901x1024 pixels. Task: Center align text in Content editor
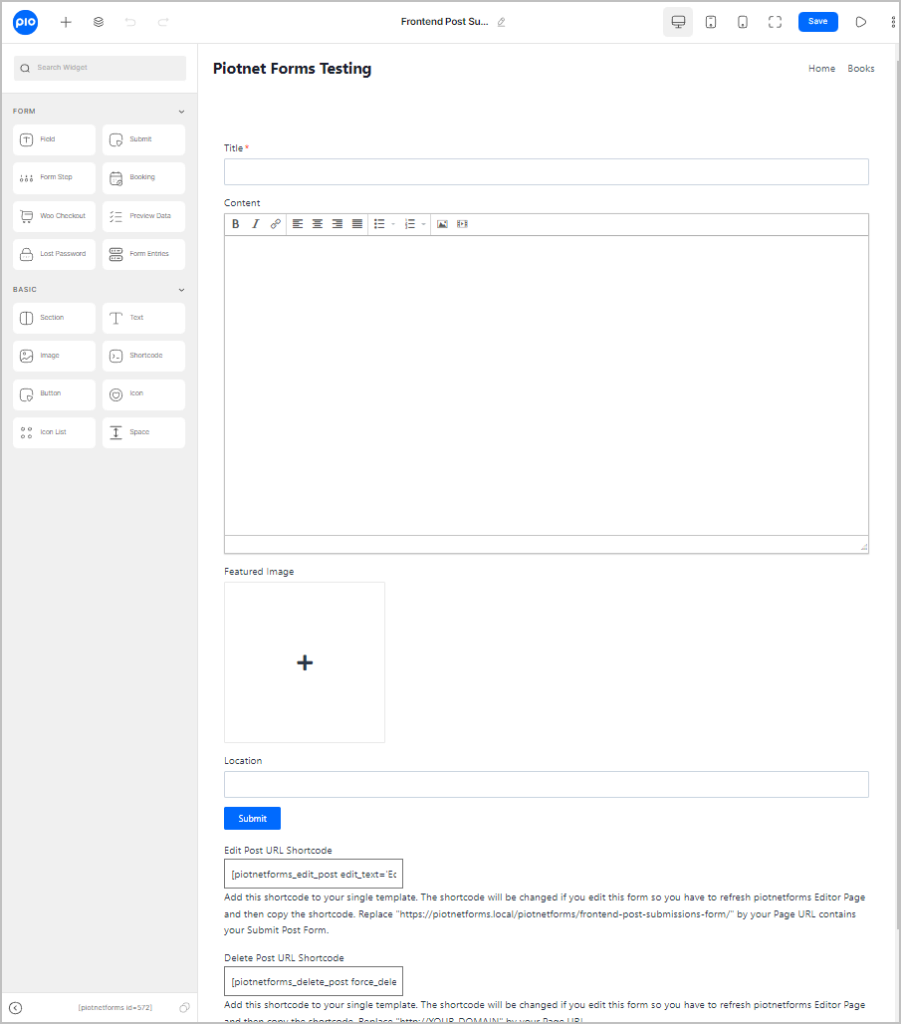(317, 224)
